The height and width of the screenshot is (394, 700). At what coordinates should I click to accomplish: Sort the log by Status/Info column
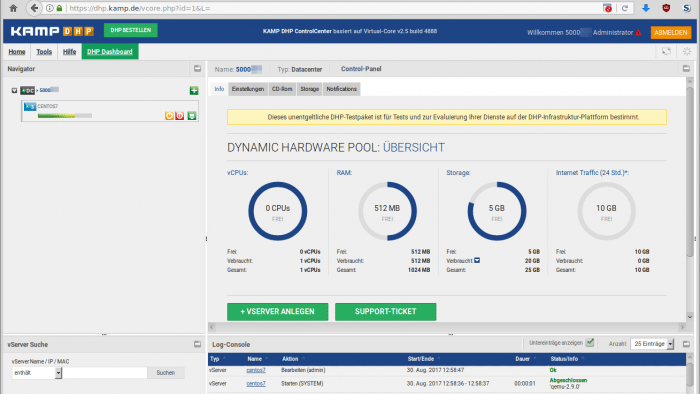pyautogui.click(x=564, y=359)
